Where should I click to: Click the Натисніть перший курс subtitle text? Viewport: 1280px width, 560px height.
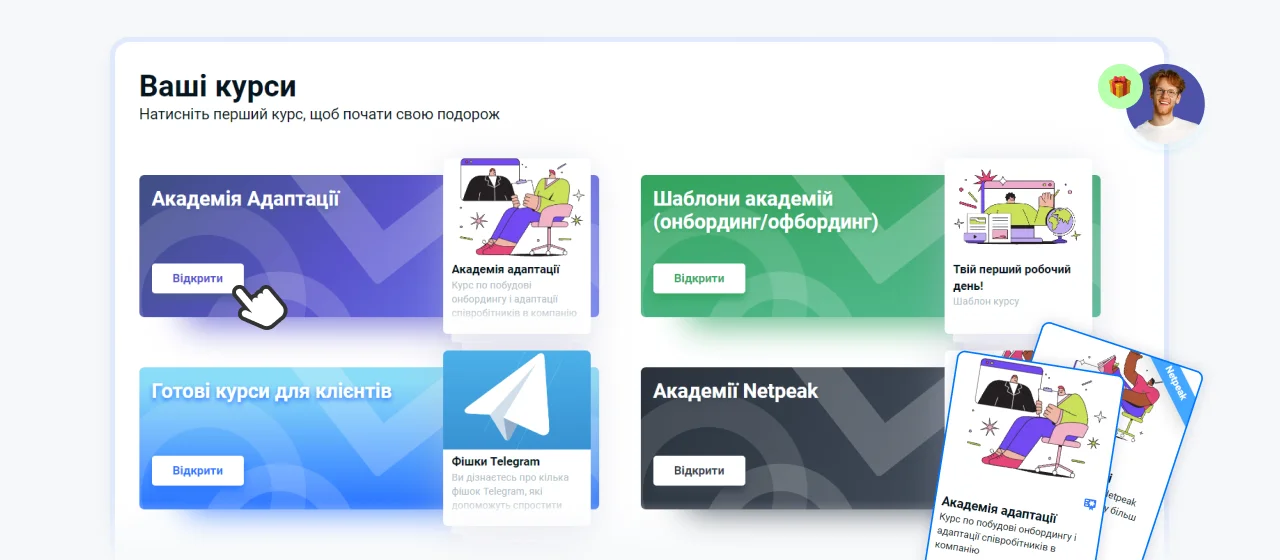[319, 114]
